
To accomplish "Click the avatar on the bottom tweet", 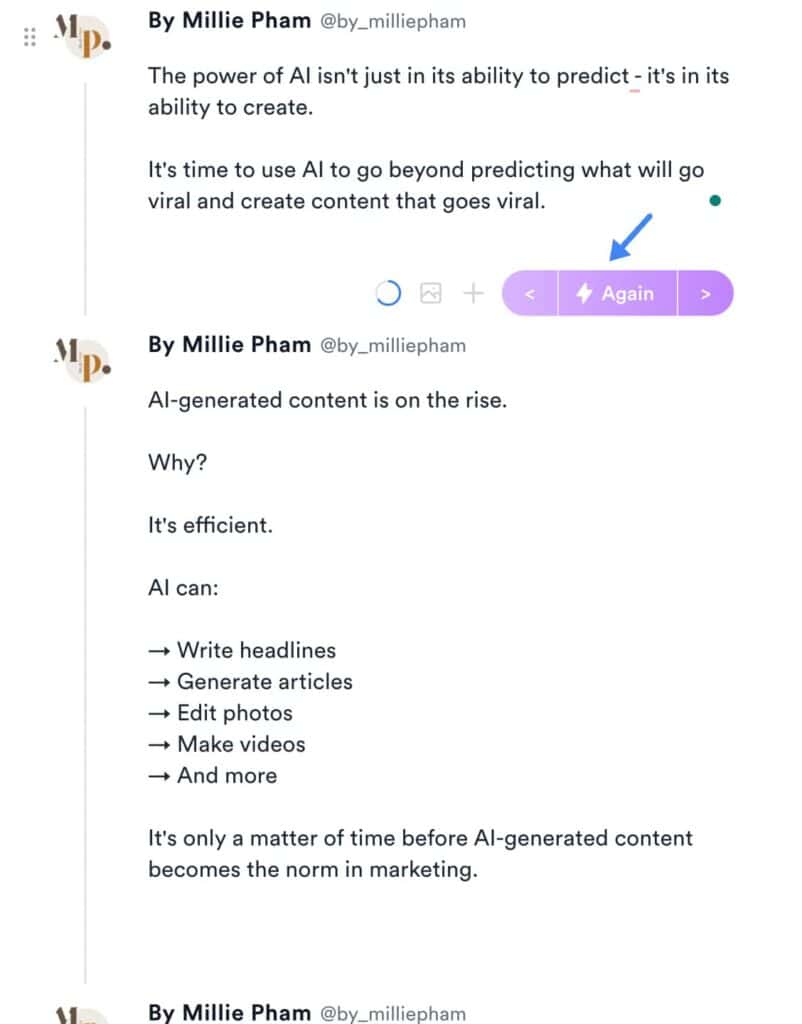I will pyautogui.click(x=83, y=1017).
